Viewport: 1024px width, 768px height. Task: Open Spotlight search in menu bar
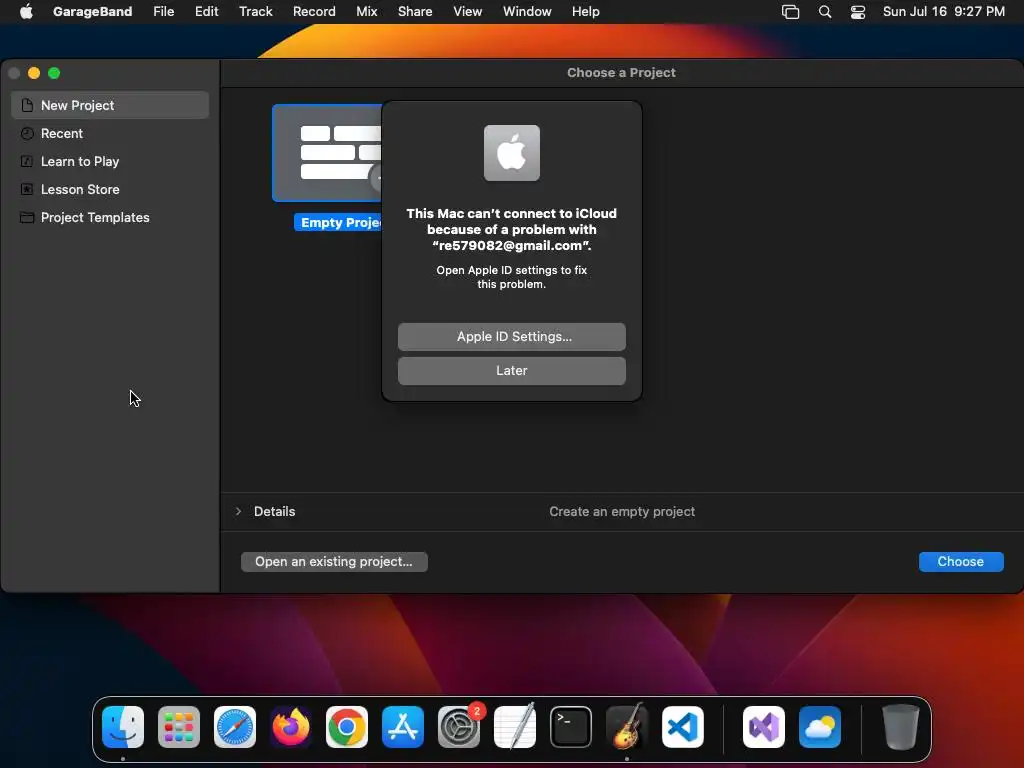[825, 12]
